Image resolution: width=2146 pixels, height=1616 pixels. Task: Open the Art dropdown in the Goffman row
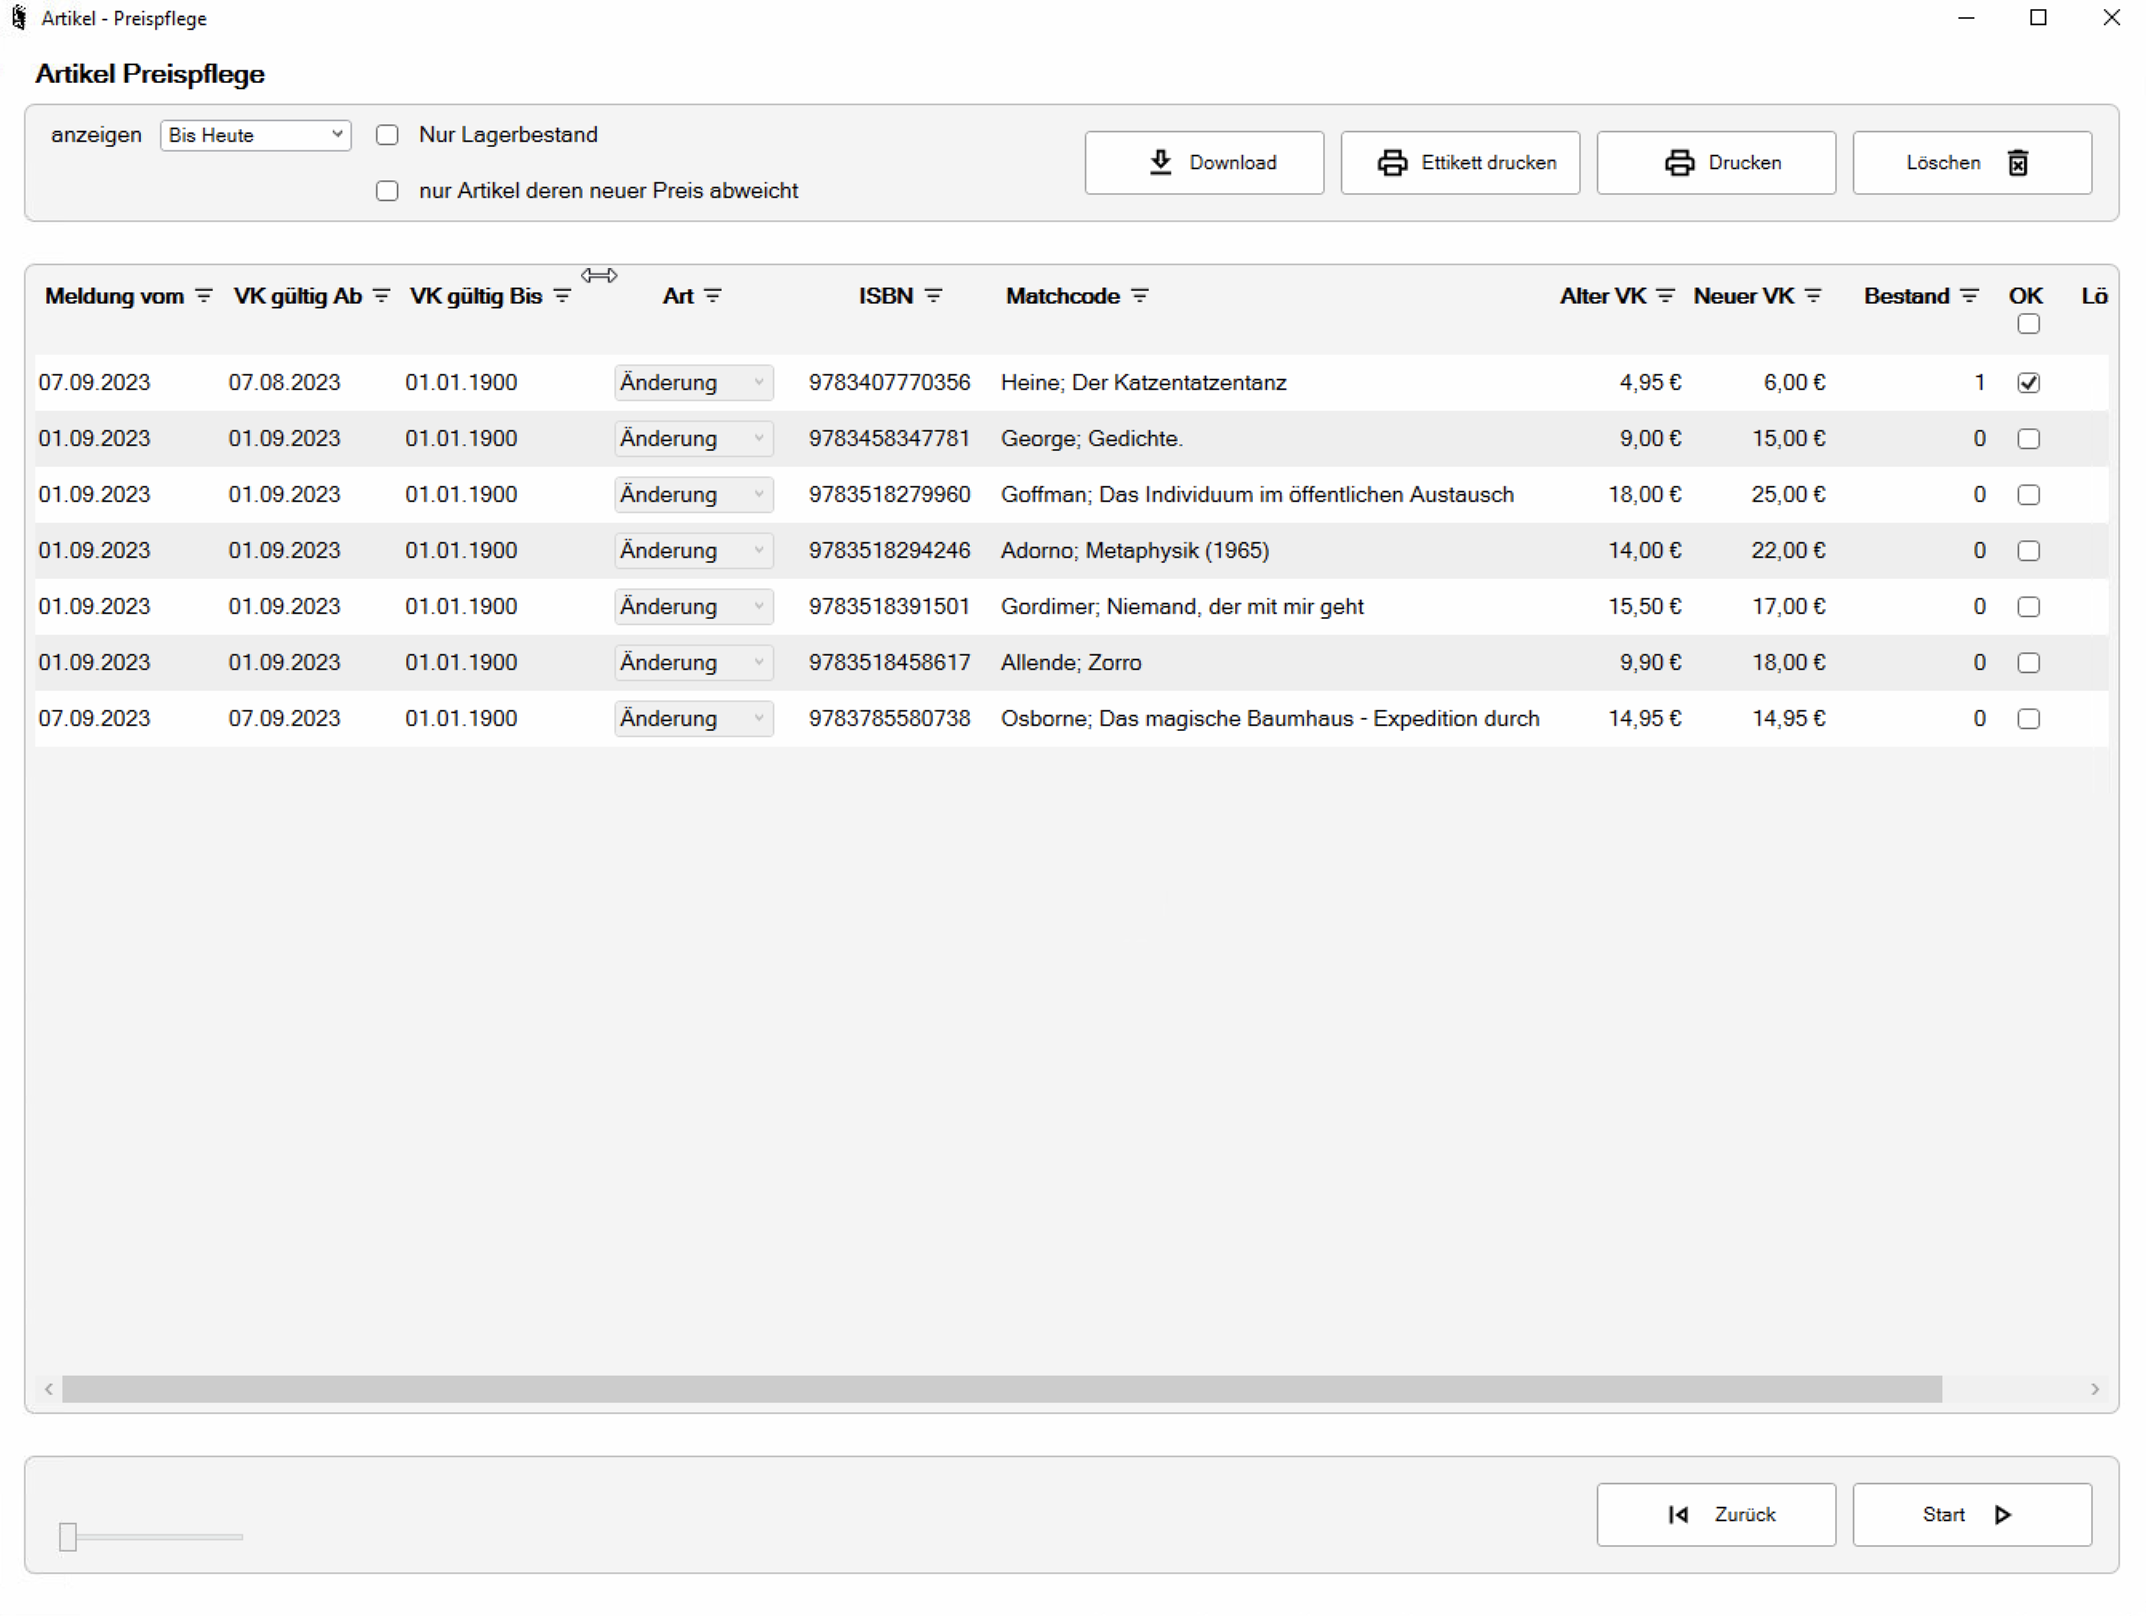click(x=693, y=495)
